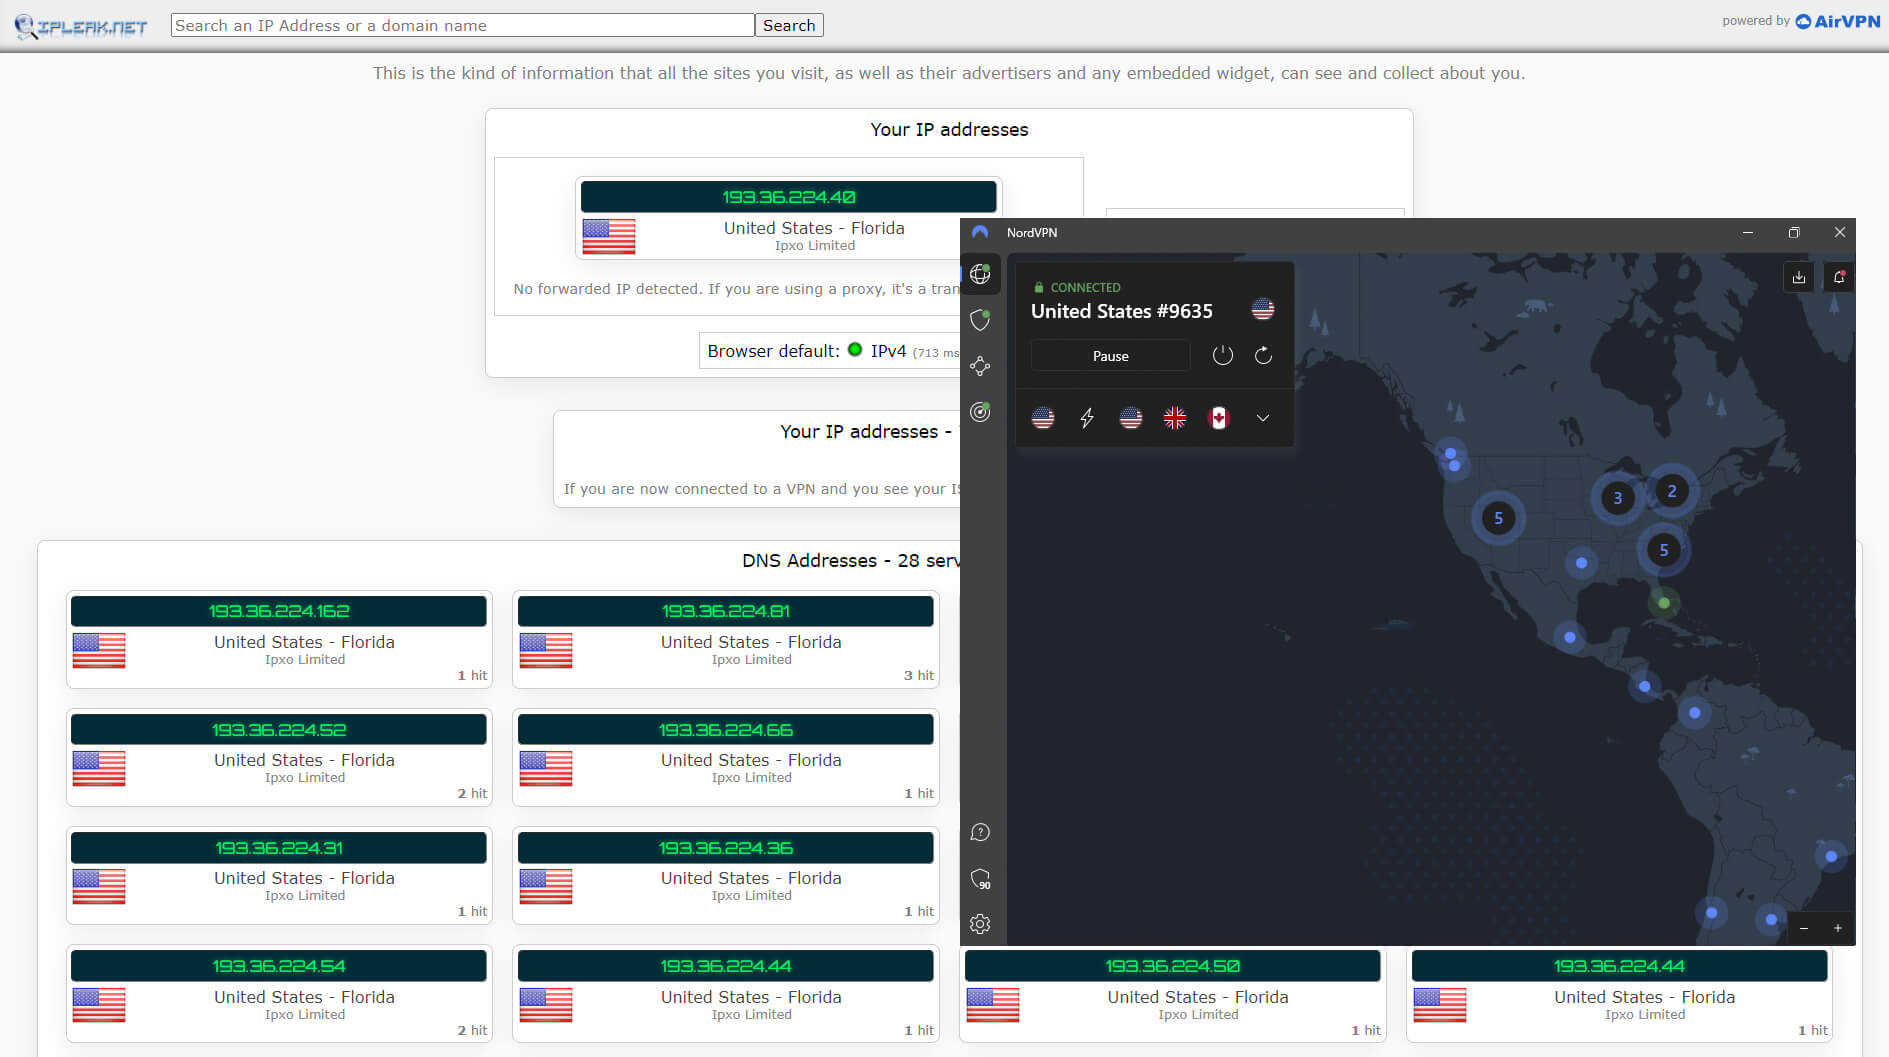Click the NordVPN reconnect refresh icon
Screen dimensions: 1889x1057
[x=1263, y=355]
